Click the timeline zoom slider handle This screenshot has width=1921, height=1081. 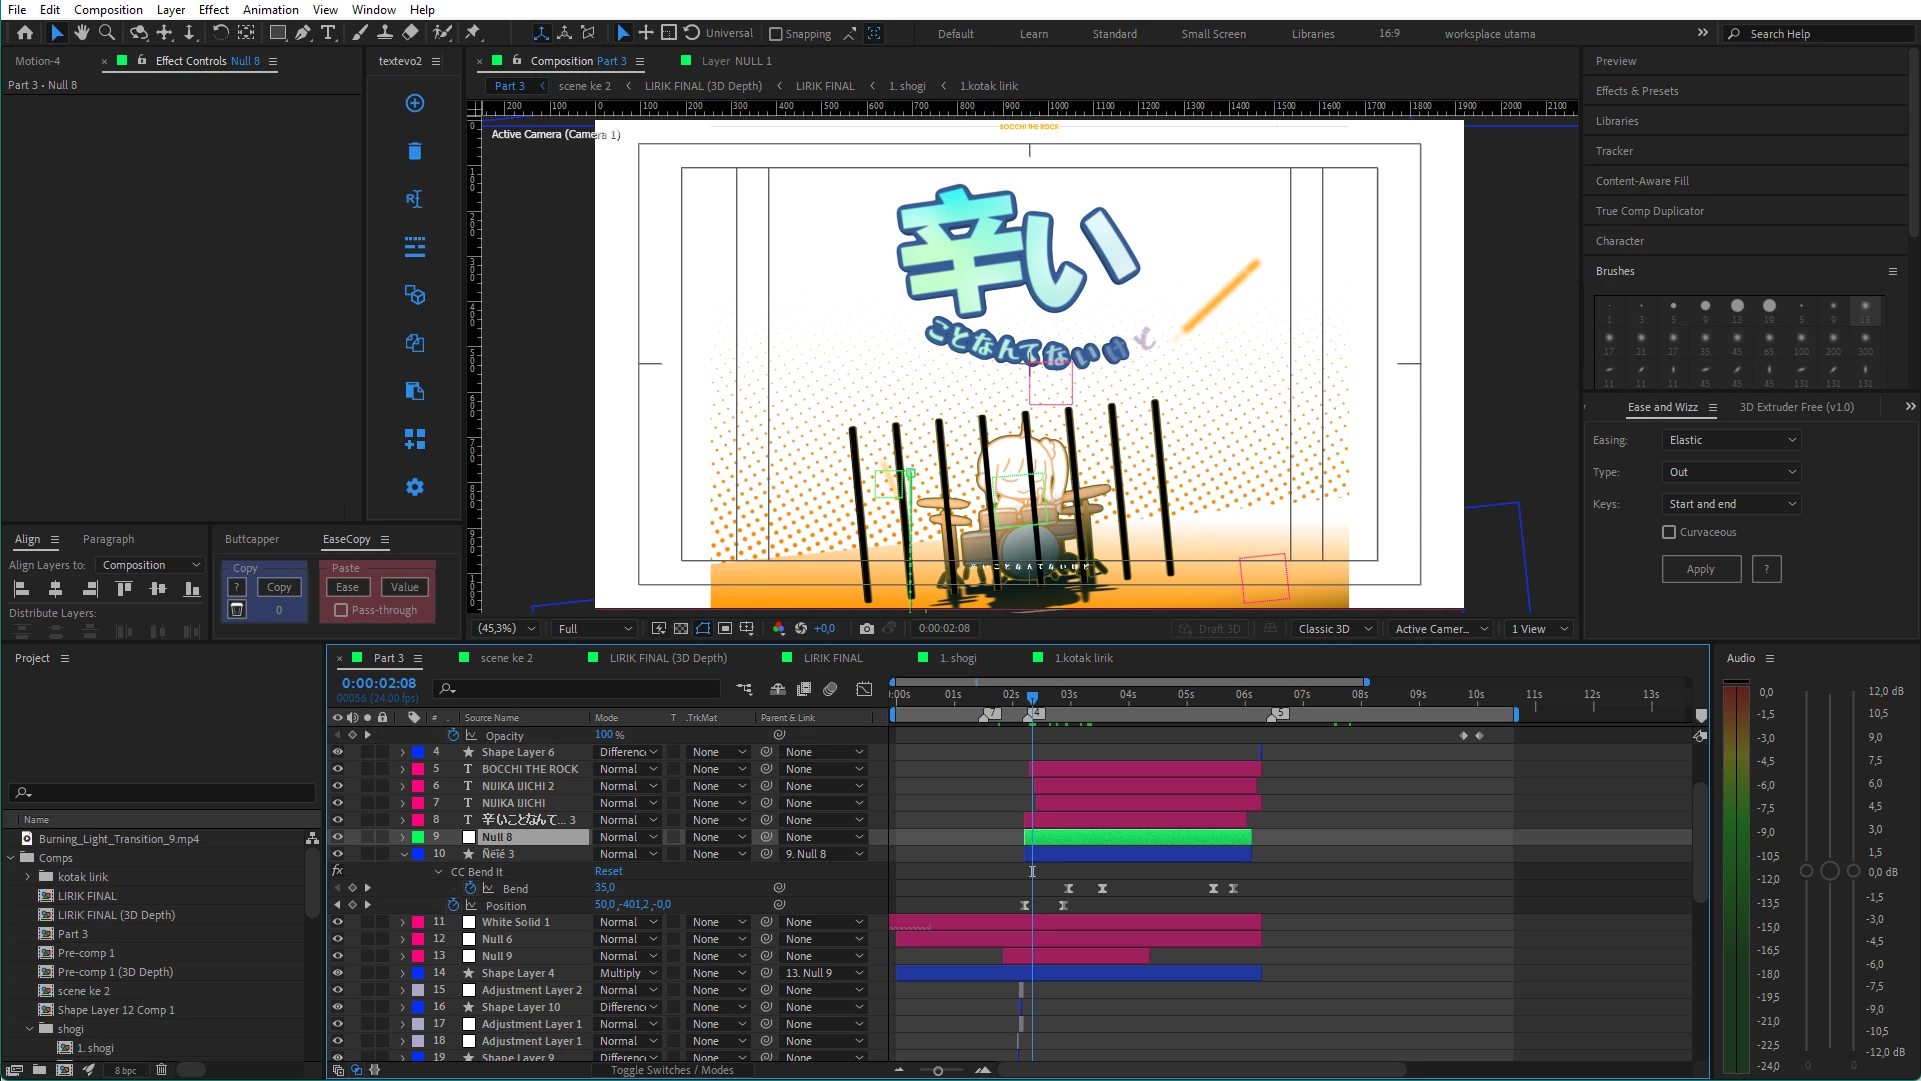pos(937,1071)
